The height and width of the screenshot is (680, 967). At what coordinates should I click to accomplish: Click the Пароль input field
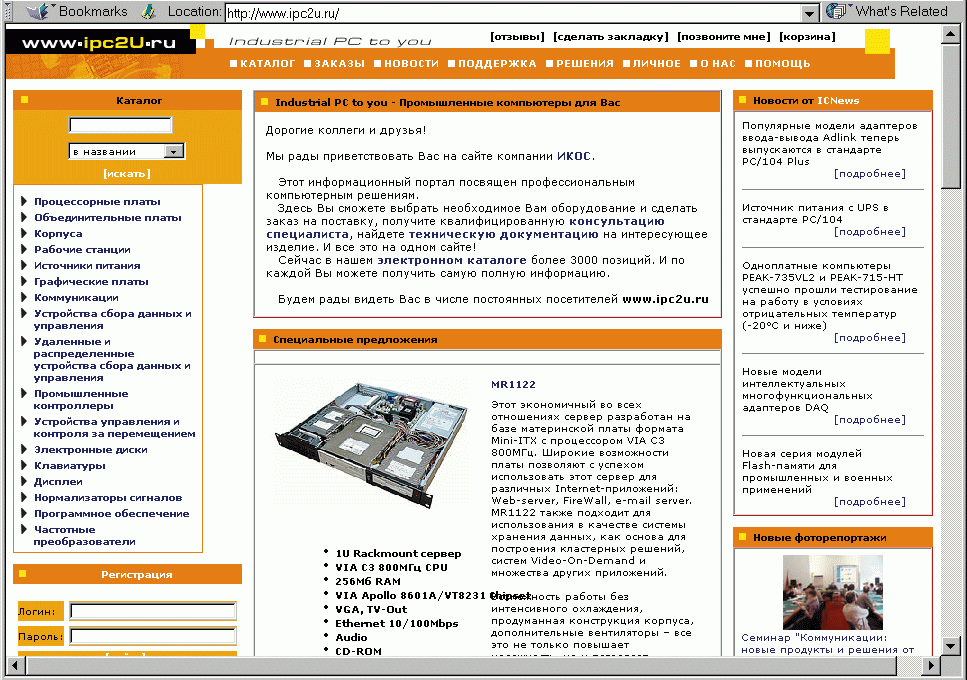coord(153,636)
